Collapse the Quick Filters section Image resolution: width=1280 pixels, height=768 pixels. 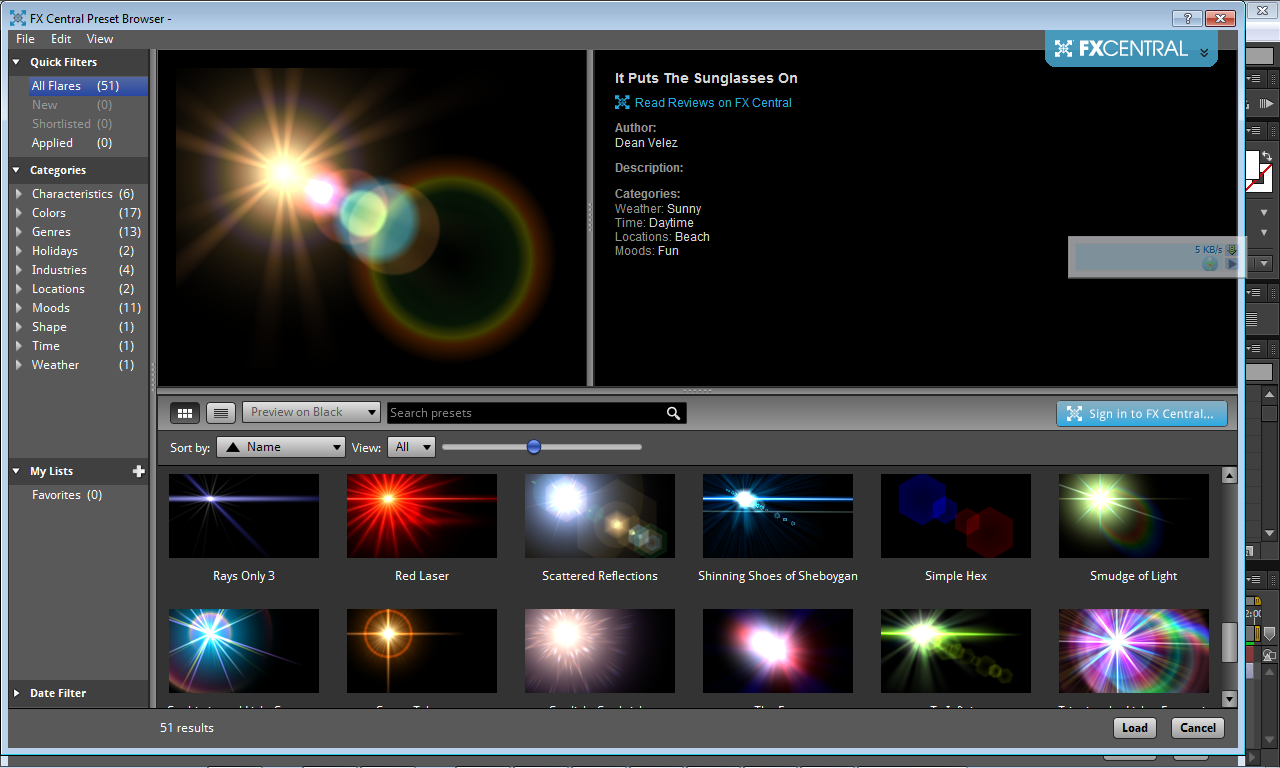(x=16, y=62)
